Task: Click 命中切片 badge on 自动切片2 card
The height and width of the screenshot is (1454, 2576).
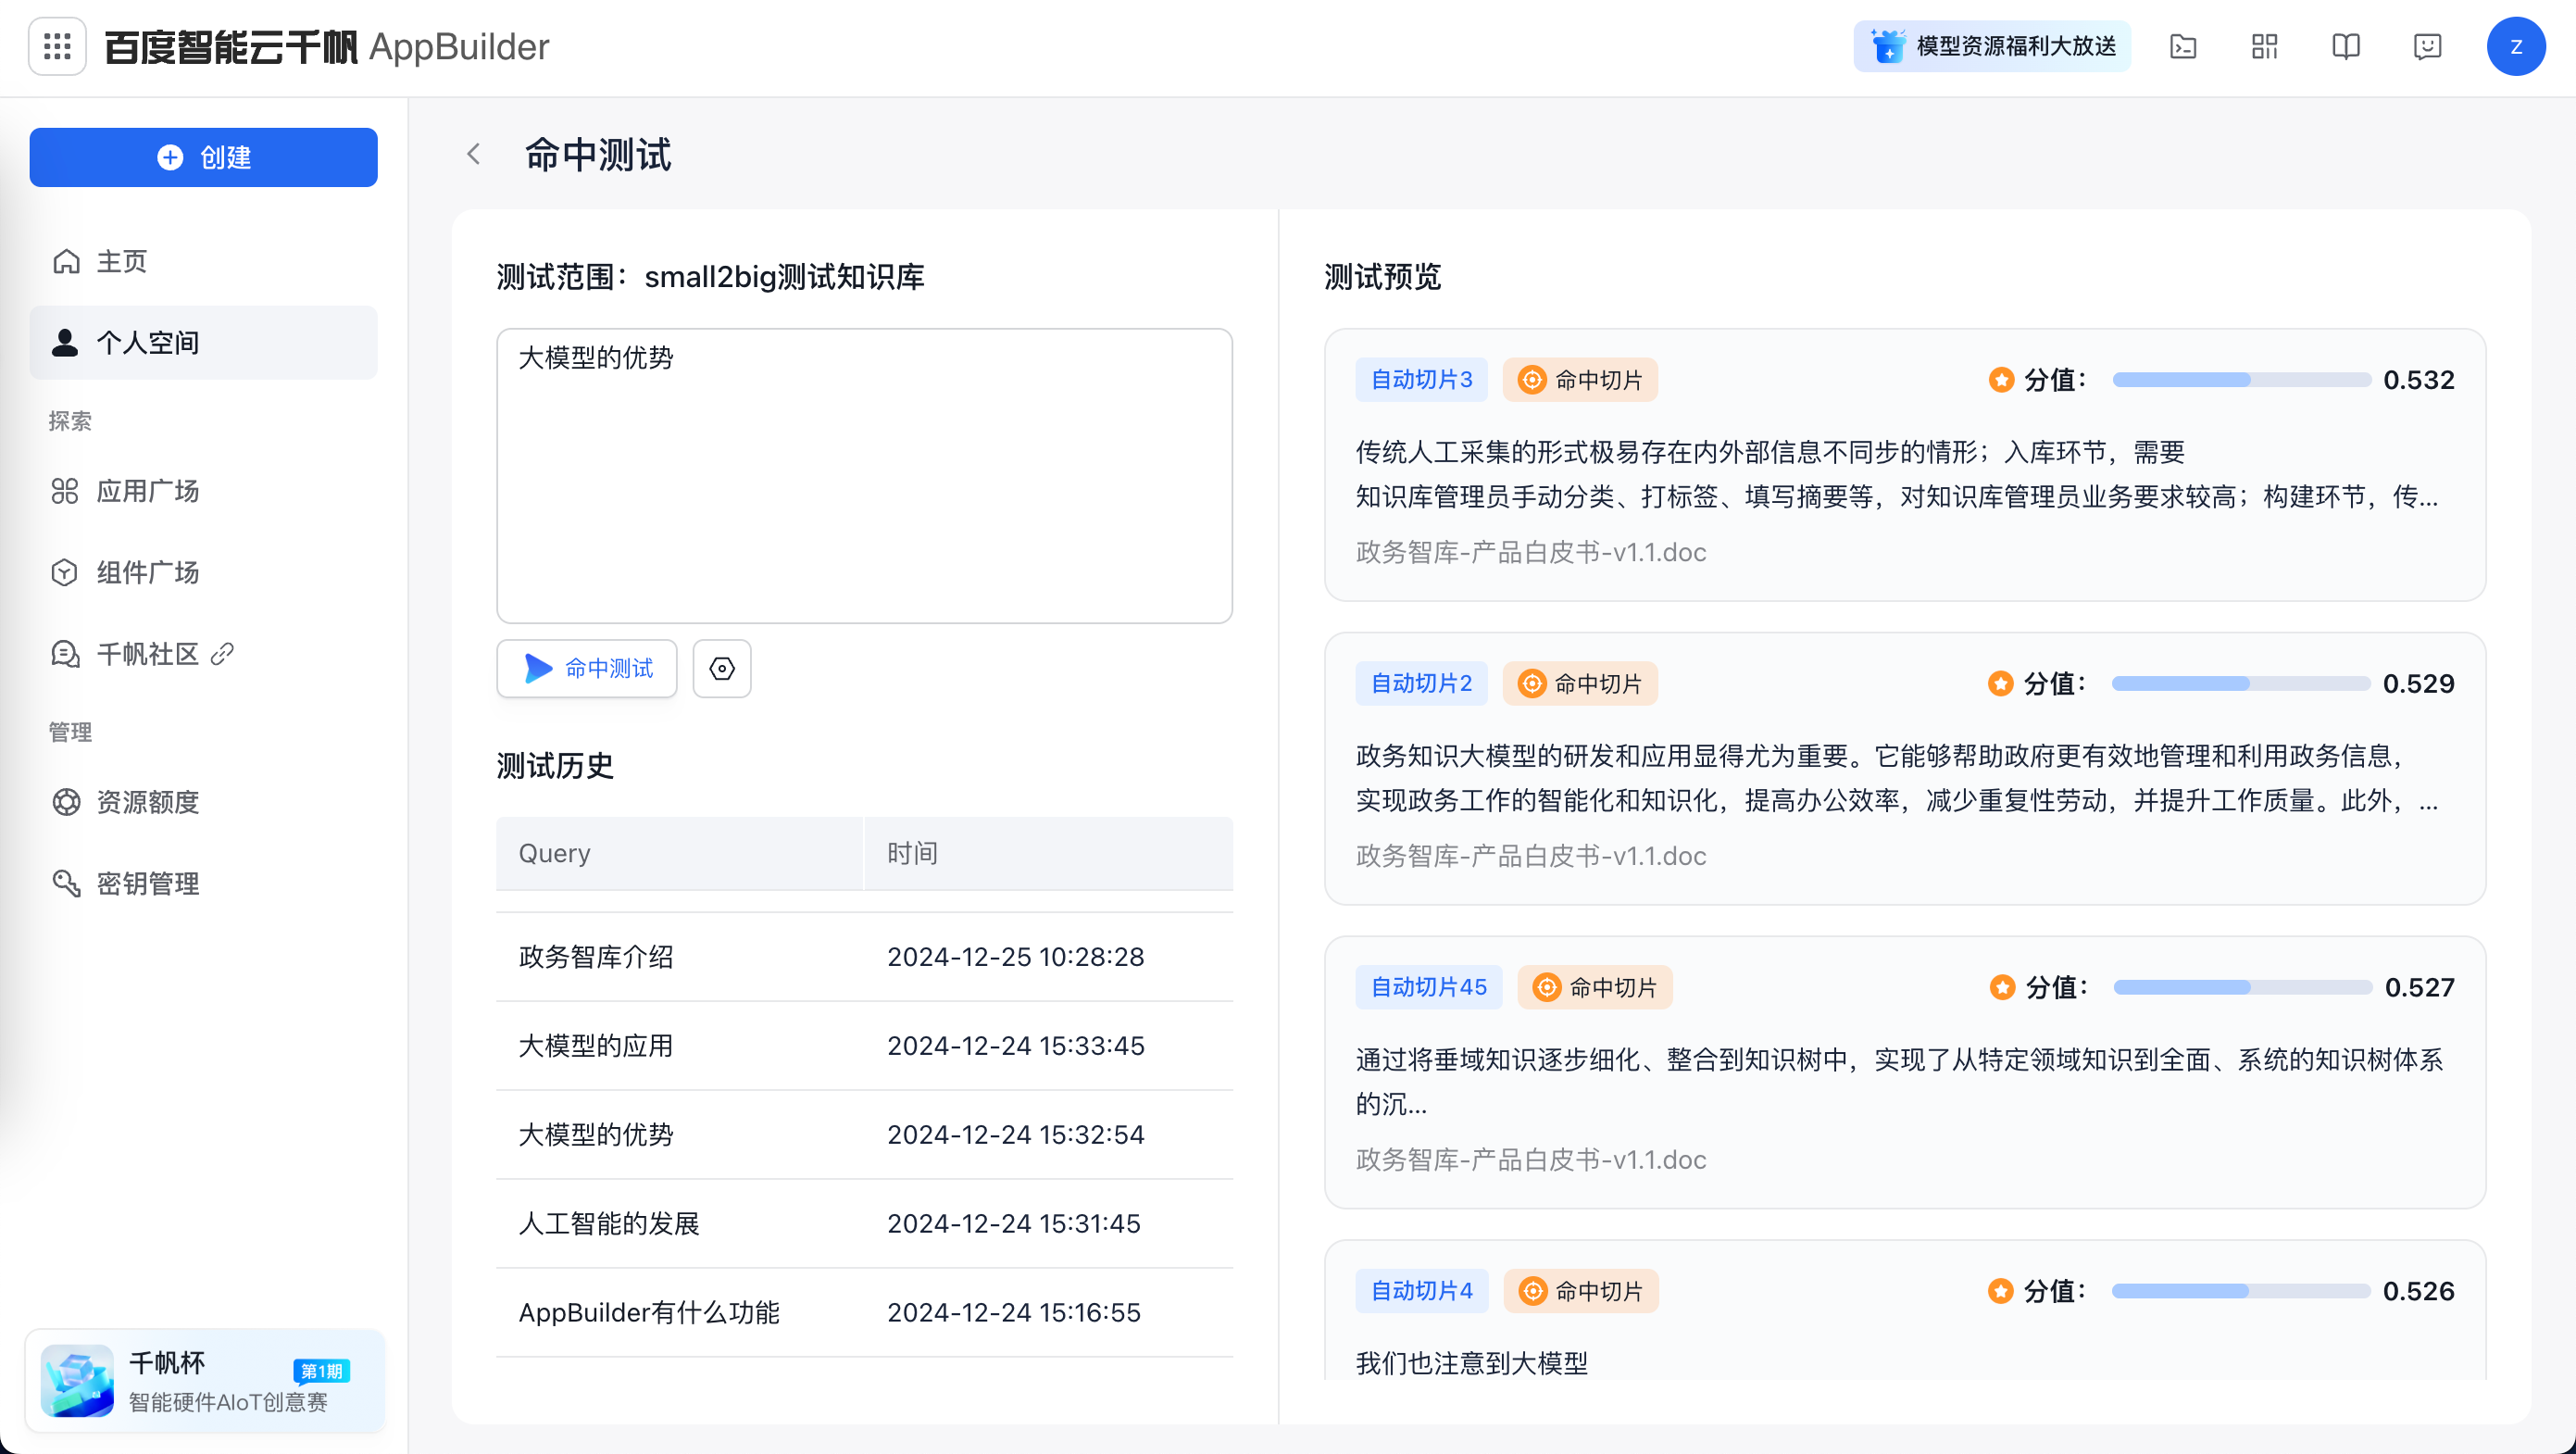Action: (1580, 684)
